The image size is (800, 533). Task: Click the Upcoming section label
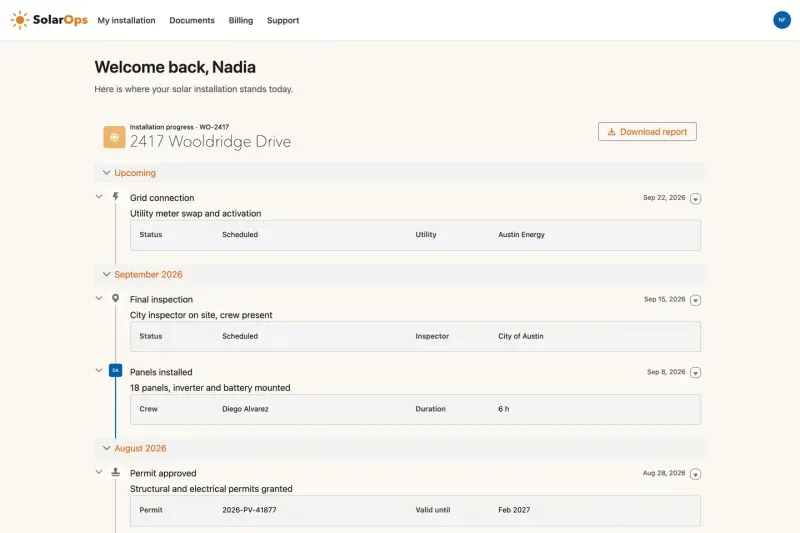click(x=135, y=173)
